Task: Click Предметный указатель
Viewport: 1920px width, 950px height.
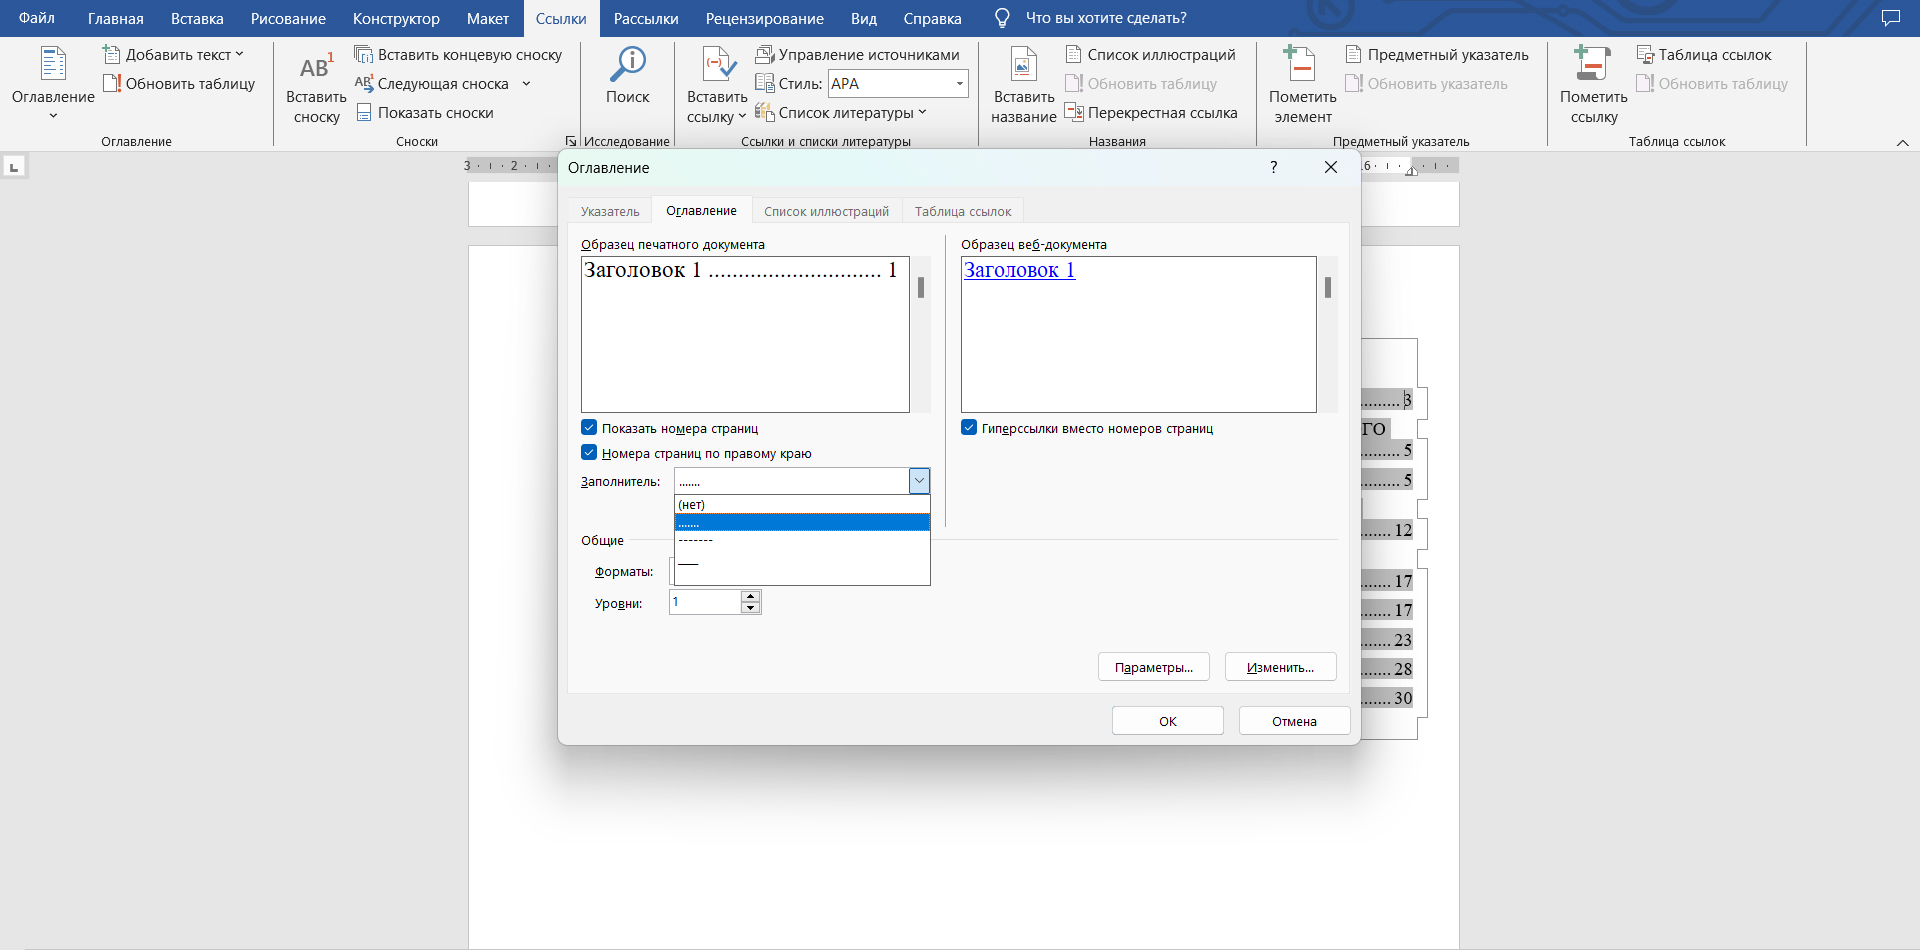Action: [x=1437, y=55]
